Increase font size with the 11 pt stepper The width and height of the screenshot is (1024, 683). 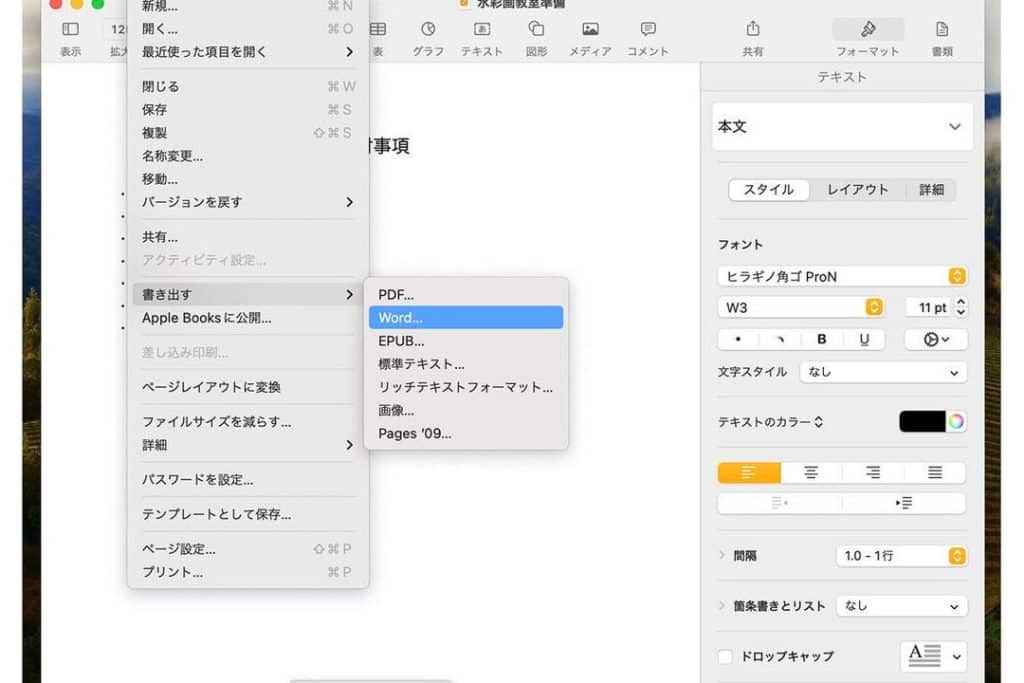click(x=961, y=302)
